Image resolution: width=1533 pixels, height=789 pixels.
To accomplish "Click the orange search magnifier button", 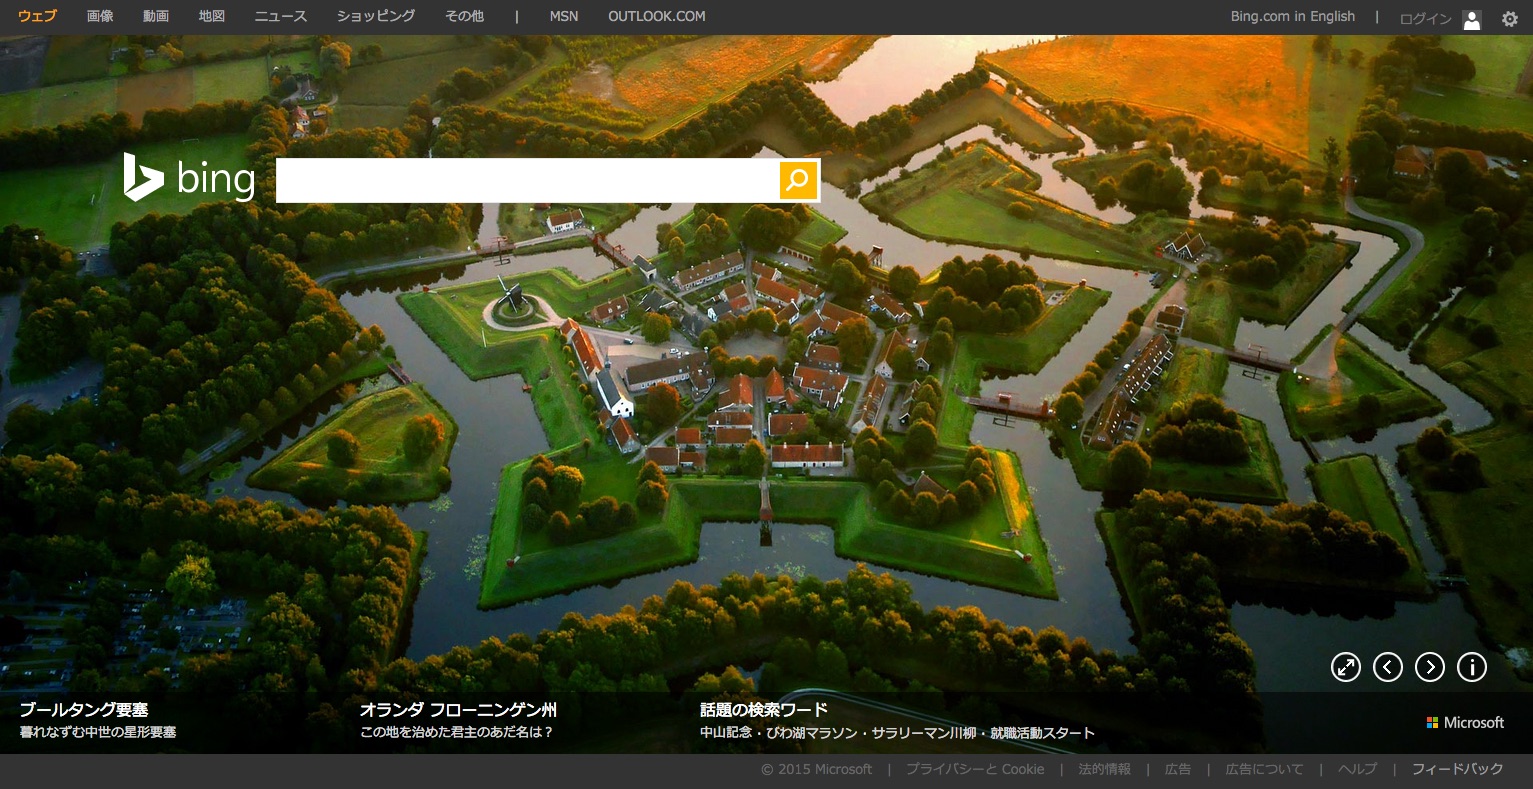I will (x=798, y=180).
